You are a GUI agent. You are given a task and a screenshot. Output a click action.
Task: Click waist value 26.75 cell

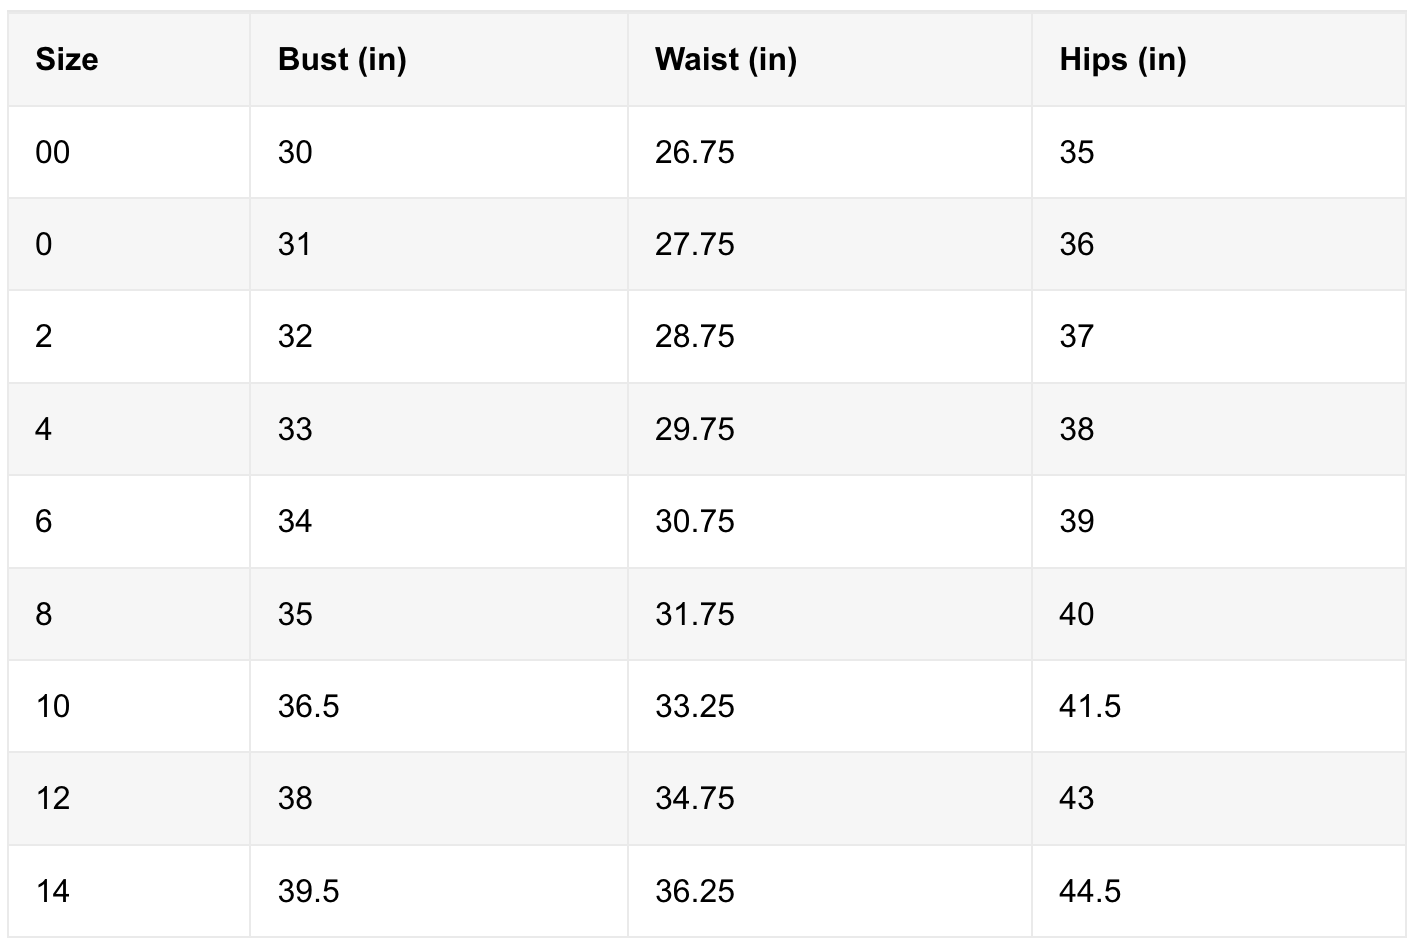(830, 152)
